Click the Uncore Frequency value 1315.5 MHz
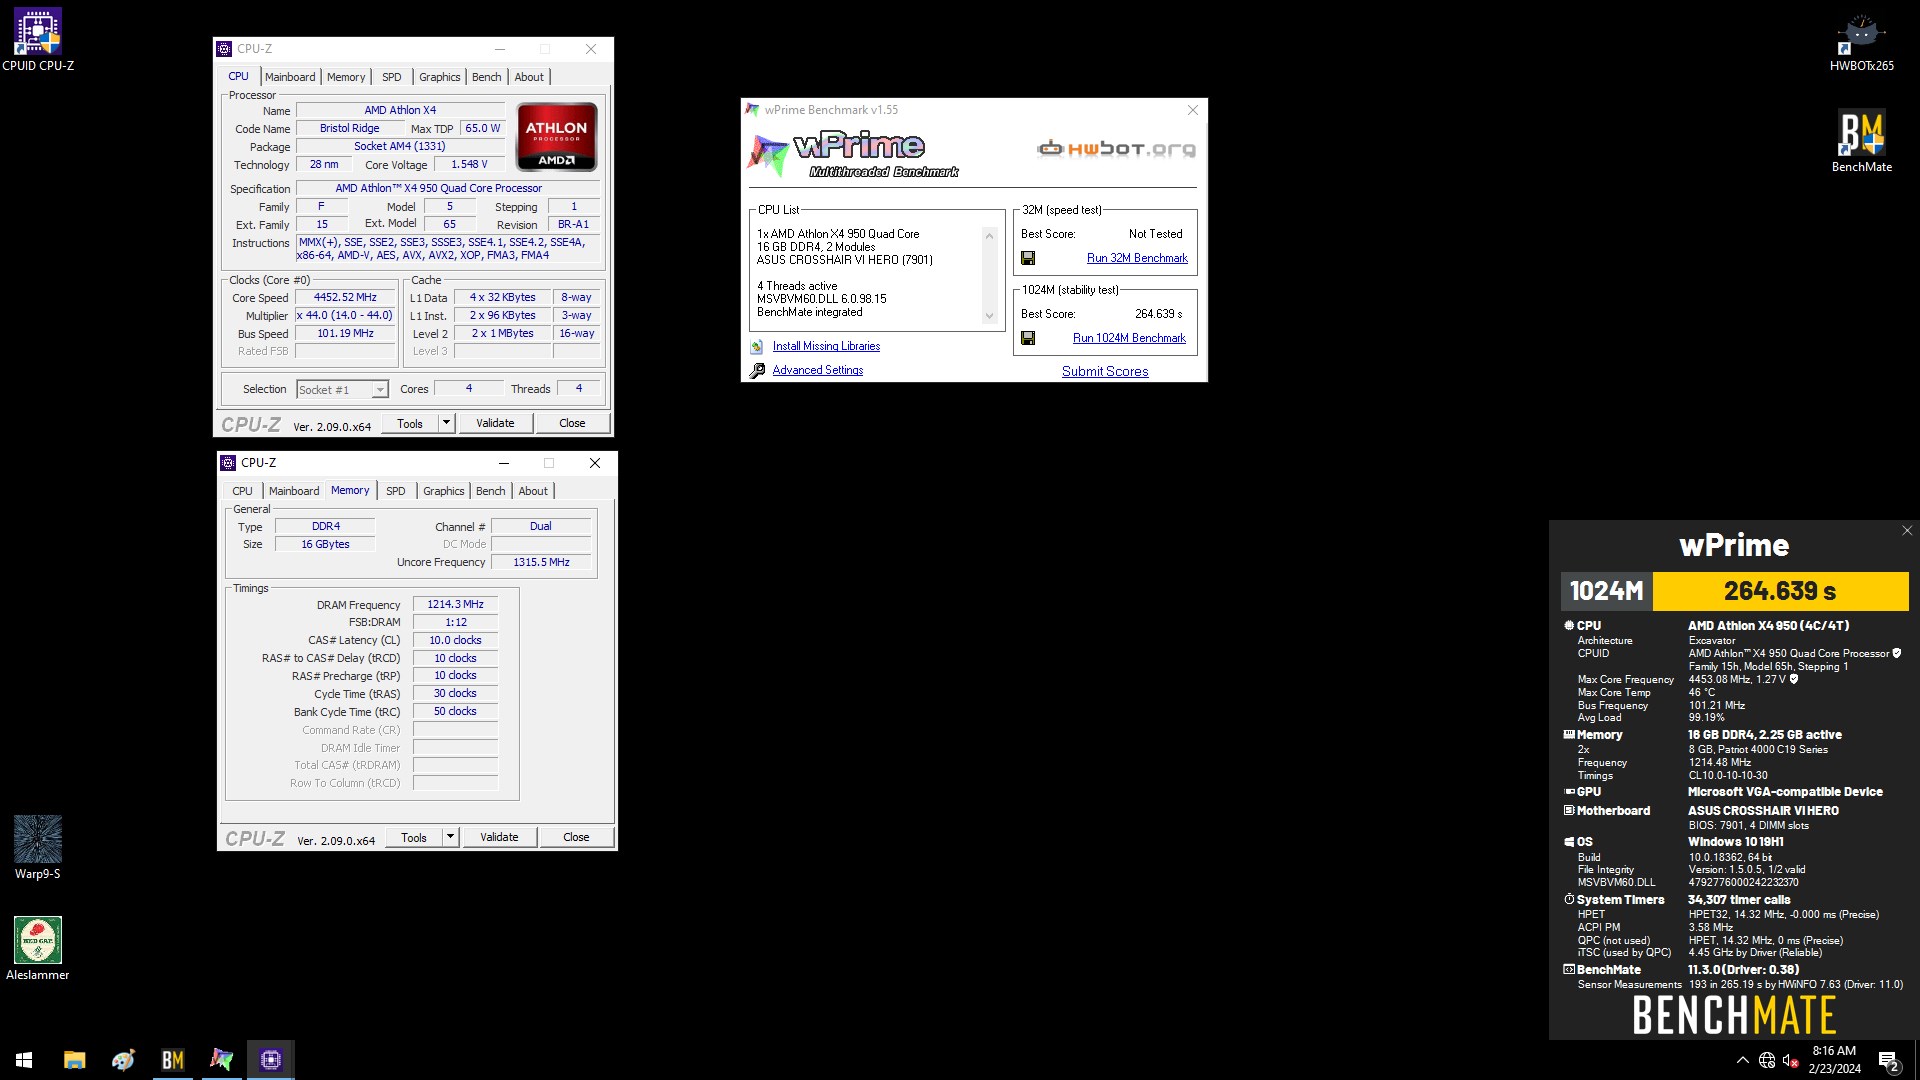Viewport: 1920px width, 1080px height. pos(541,562)
